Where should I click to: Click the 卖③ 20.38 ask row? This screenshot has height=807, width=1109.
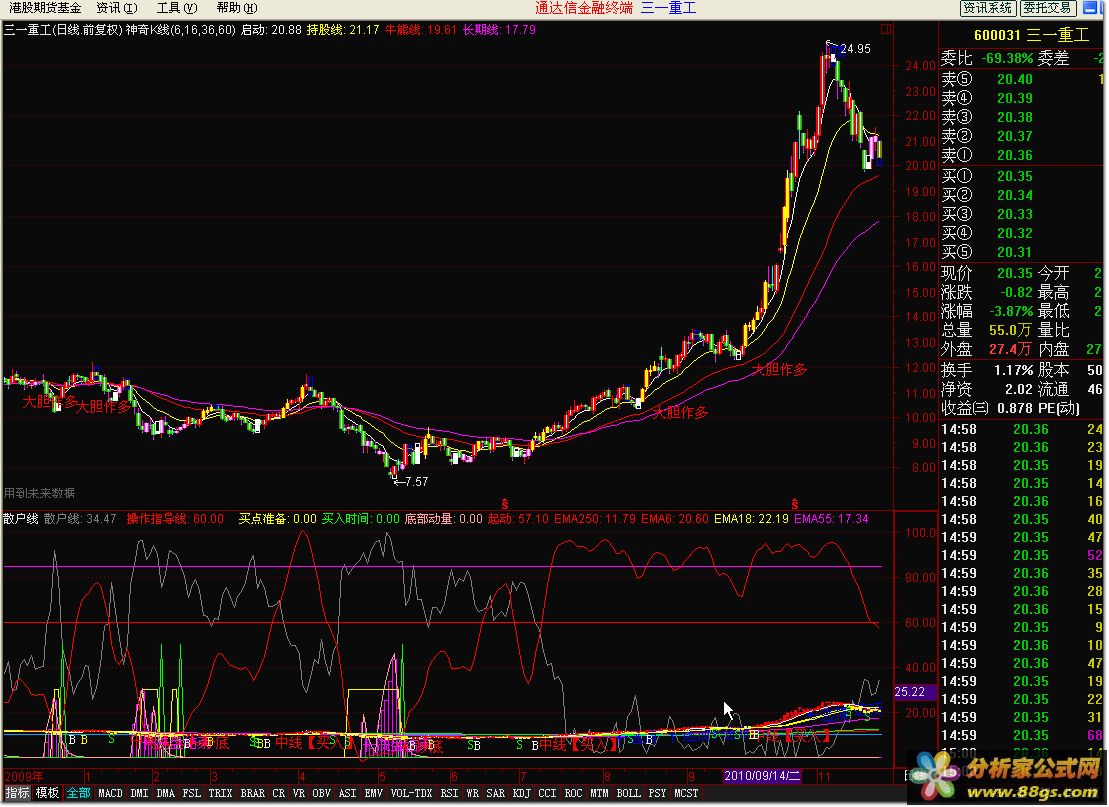coord(987,117)
